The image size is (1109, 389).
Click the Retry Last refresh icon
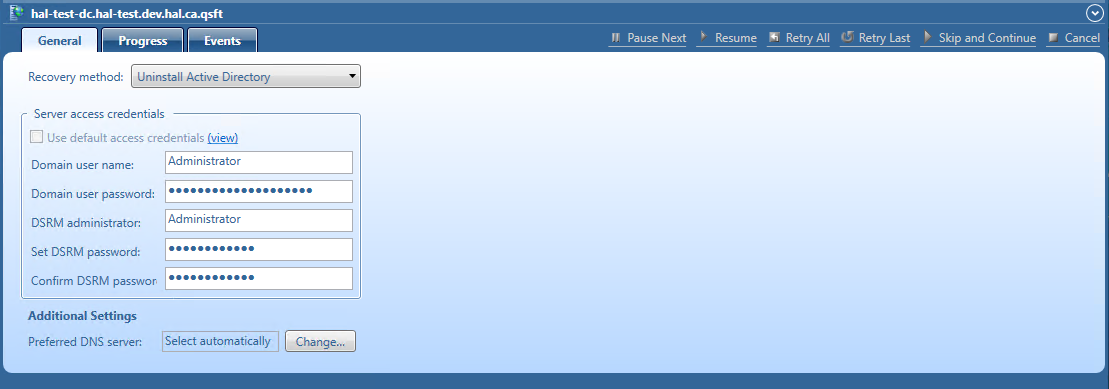(x=847, y=37)
